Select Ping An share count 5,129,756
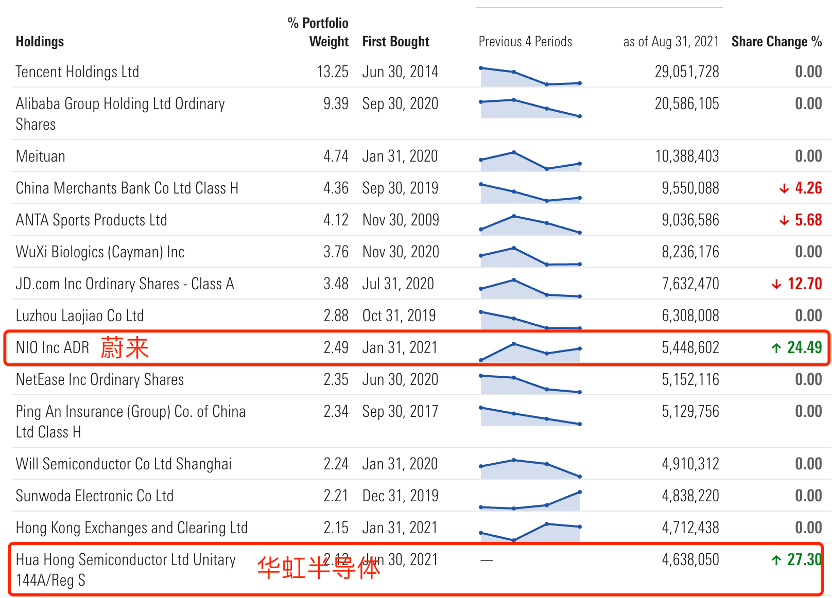Screen dimensions: 832x598 pyautogui.click(x=690, y=411)
